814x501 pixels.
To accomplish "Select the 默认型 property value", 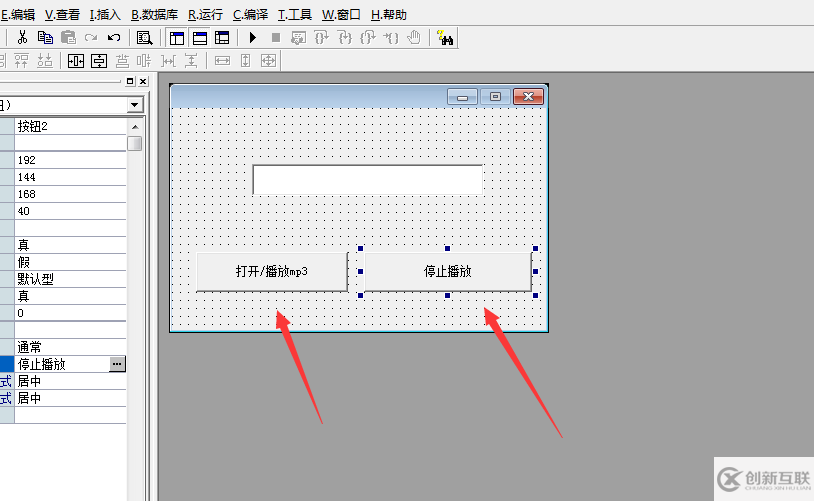I will (70, 279).
